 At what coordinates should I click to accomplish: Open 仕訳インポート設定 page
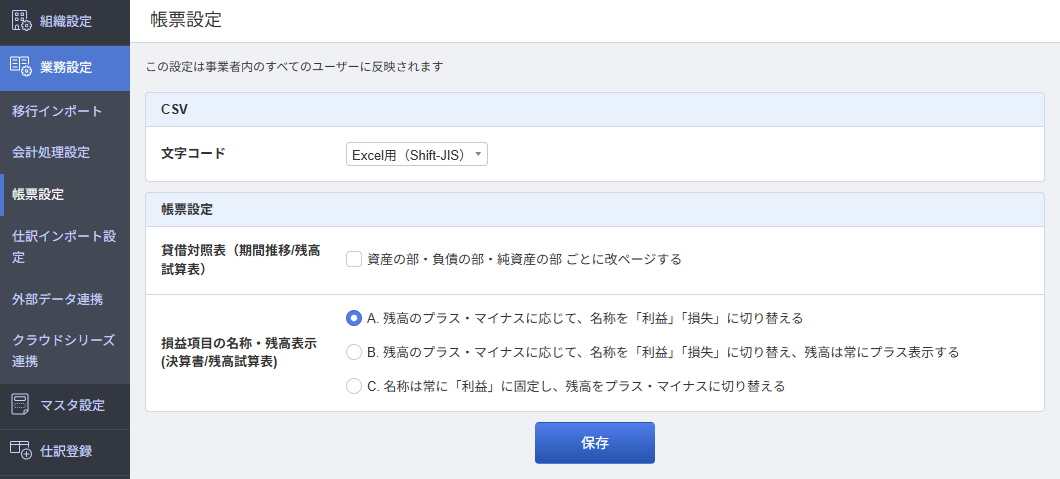[x=64, y=246]
